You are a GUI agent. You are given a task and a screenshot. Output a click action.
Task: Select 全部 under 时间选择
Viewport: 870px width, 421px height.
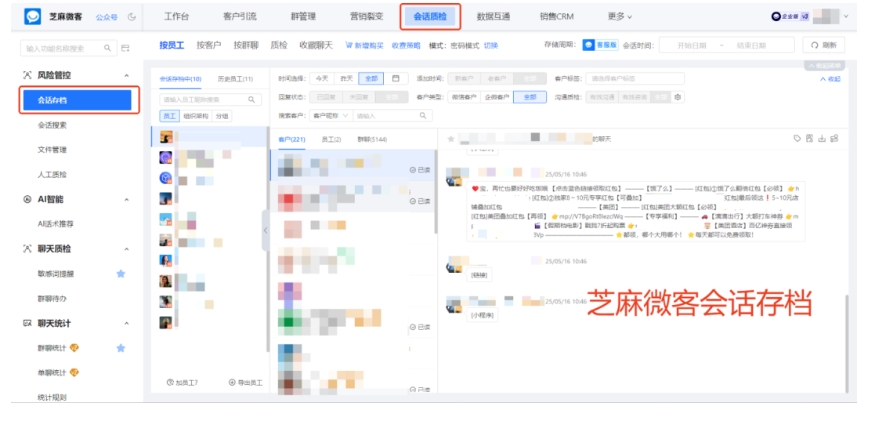[371, 79]
